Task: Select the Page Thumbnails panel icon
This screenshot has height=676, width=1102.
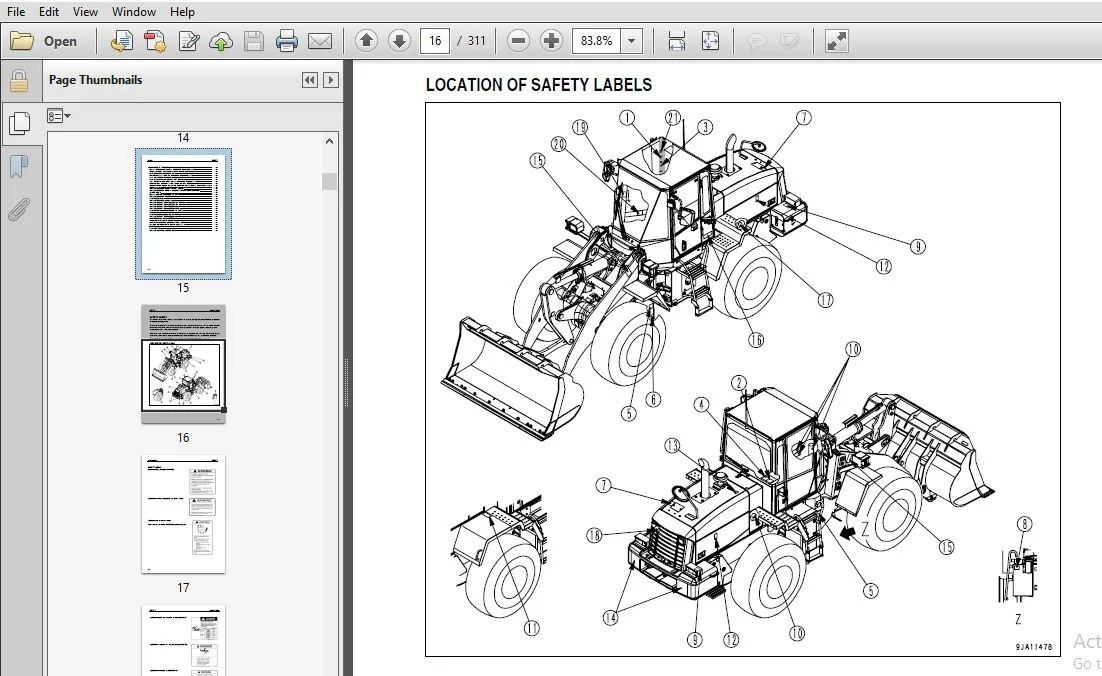Action: 20,124
